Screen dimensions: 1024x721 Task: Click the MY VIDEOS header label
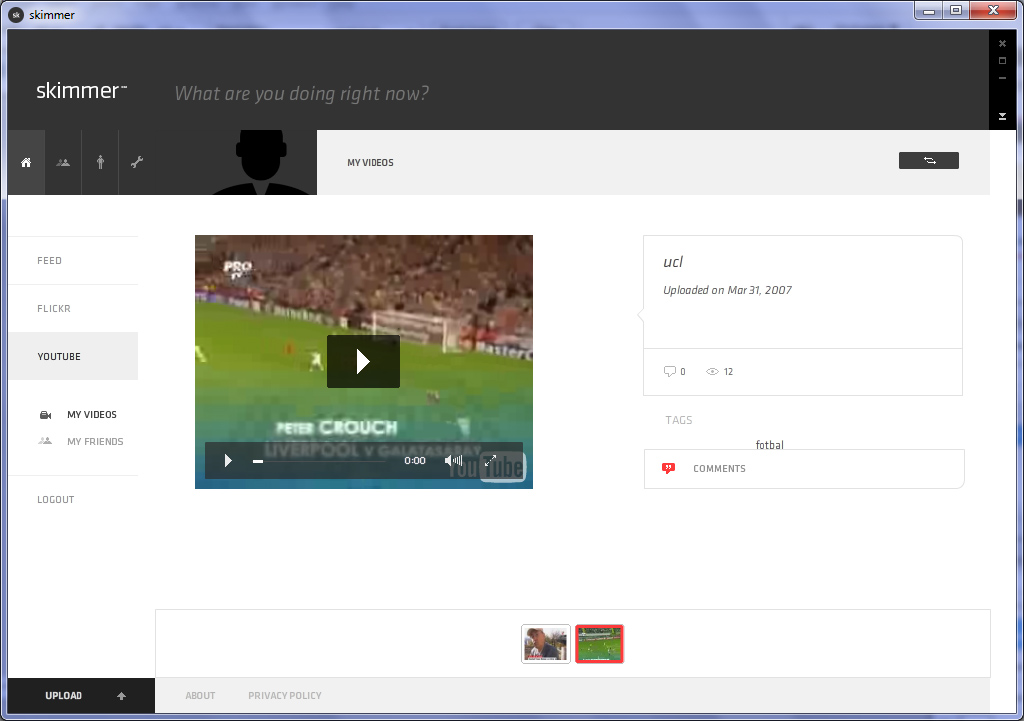(x=370, y=163)
